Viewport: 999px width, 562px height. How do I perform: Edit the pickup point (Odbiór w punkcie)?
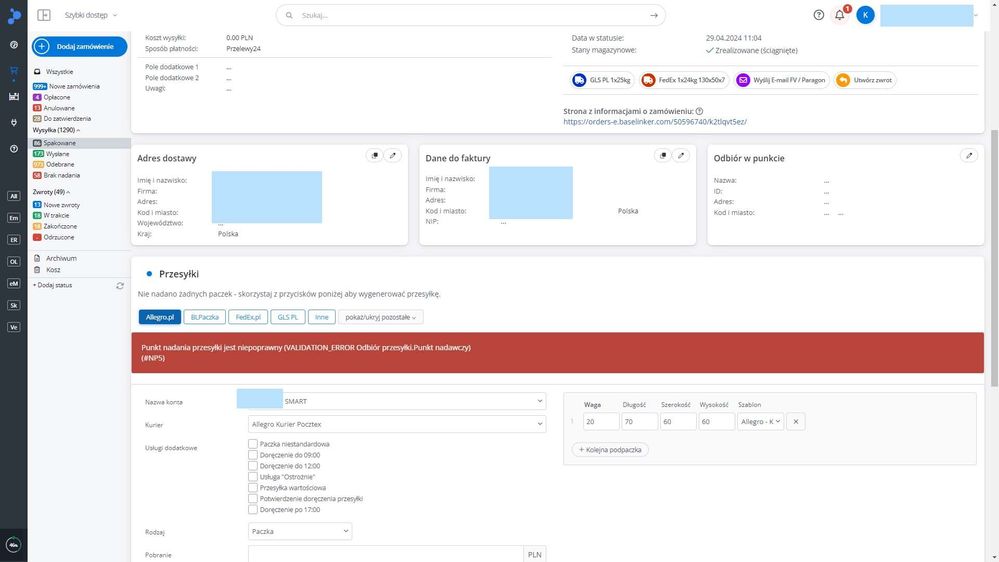coord(969,155)
